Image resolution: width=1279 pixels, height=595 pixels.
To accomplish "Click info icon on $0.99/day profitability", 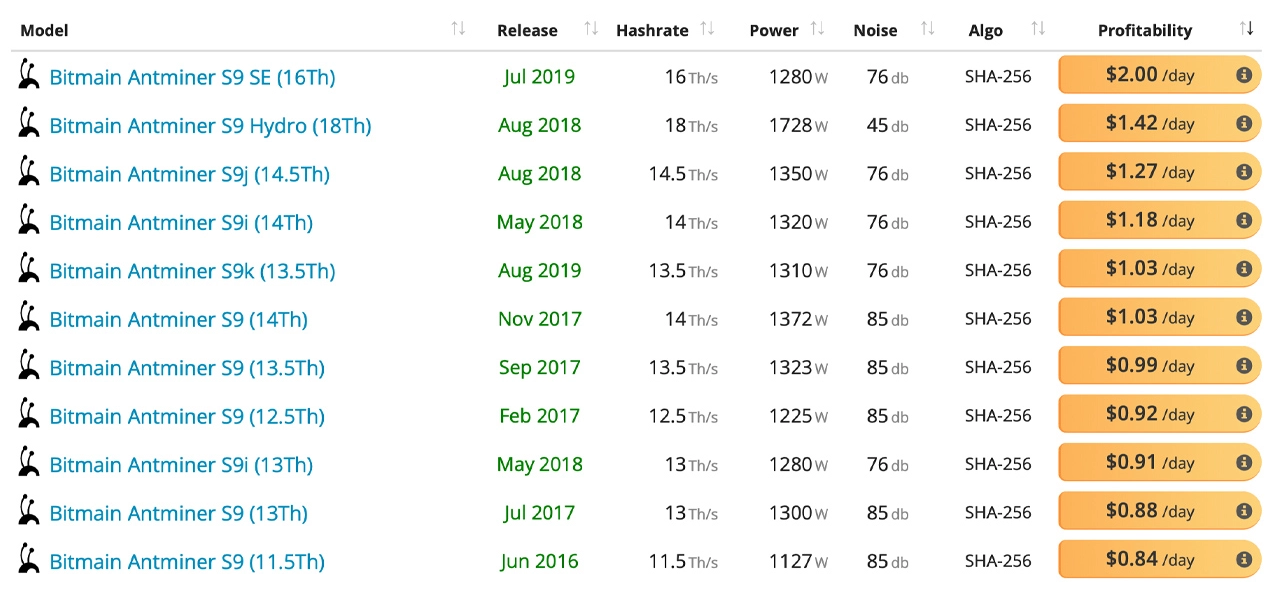I will 1244,366.
